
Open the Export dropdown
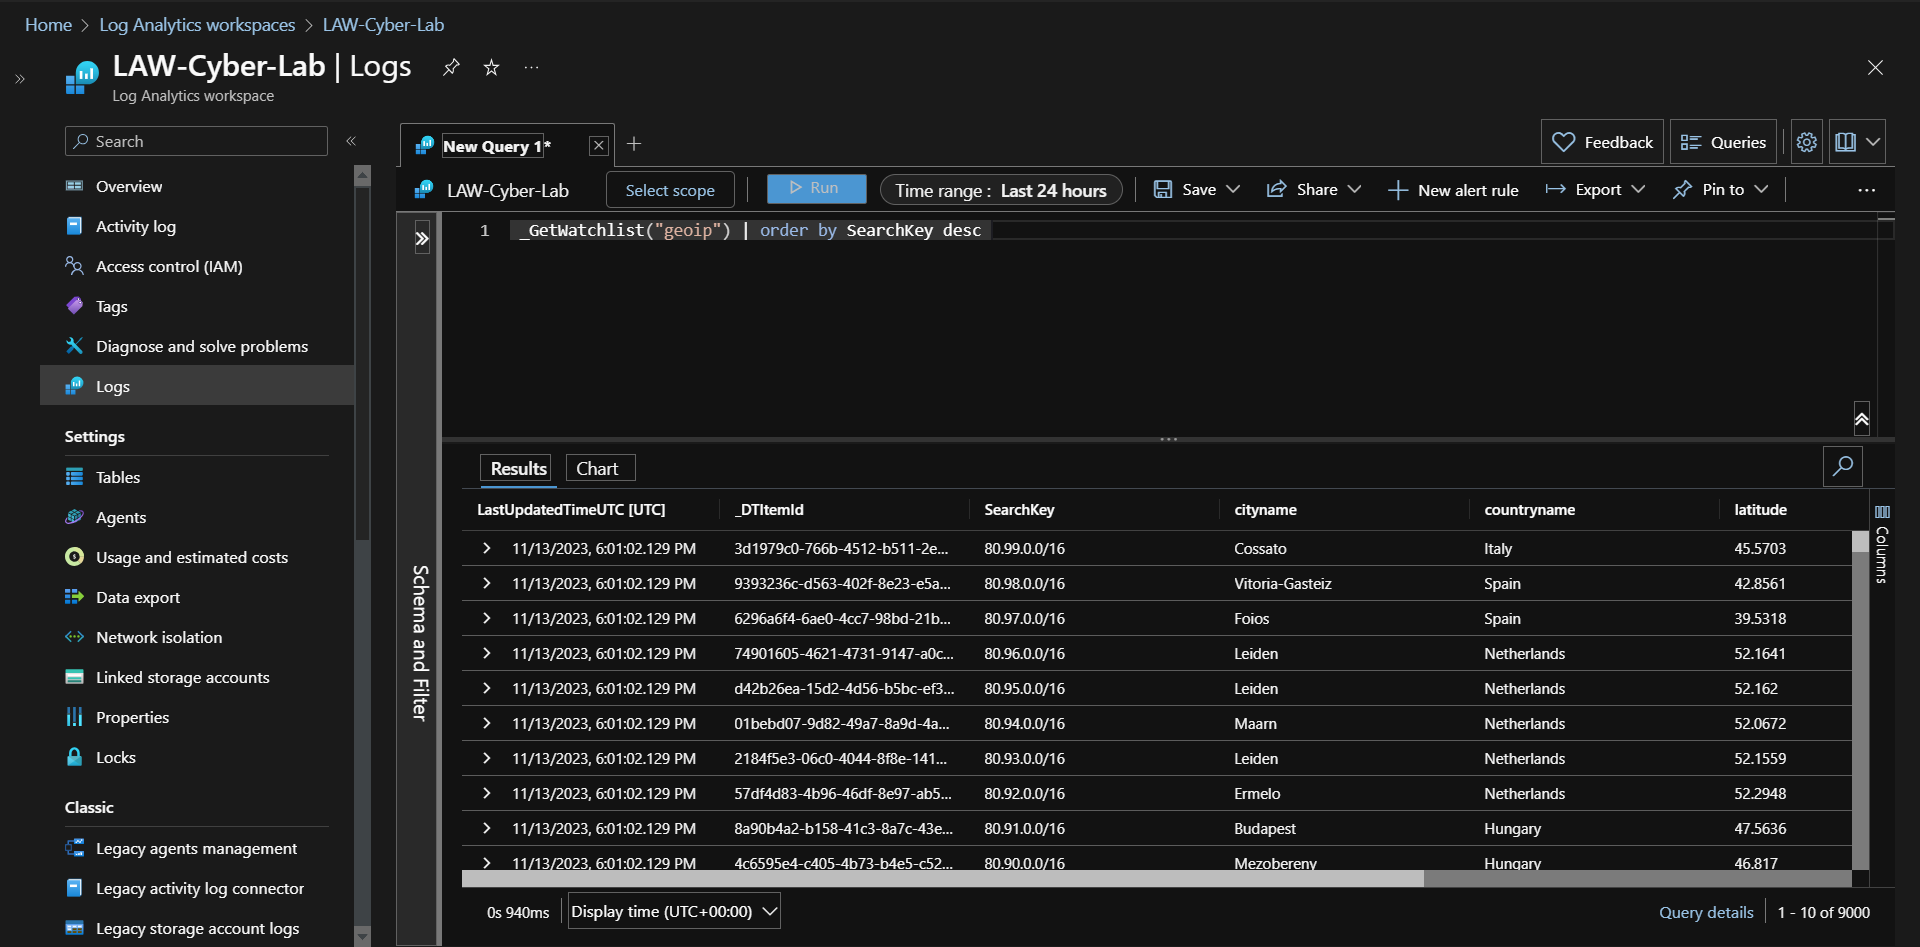point(1594,189)
